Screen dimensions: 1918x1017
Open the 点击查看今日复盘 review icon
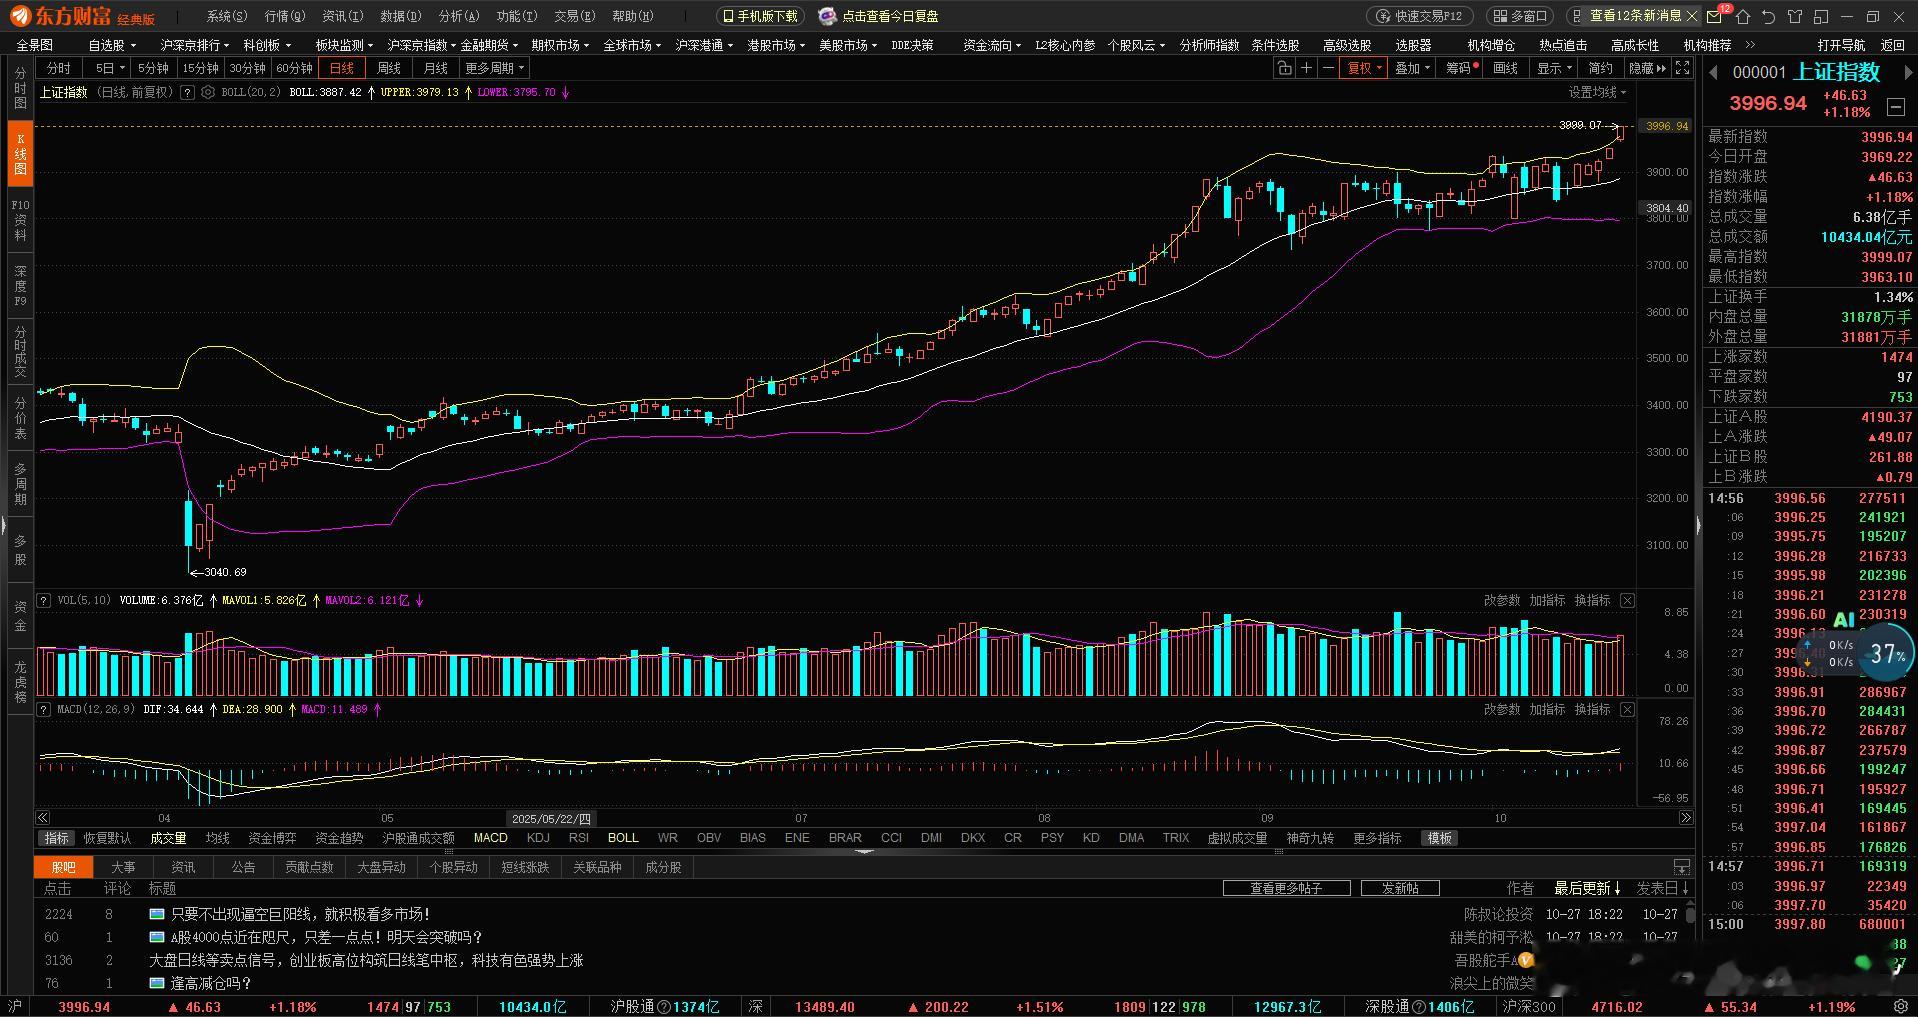[x=827, y=16]
